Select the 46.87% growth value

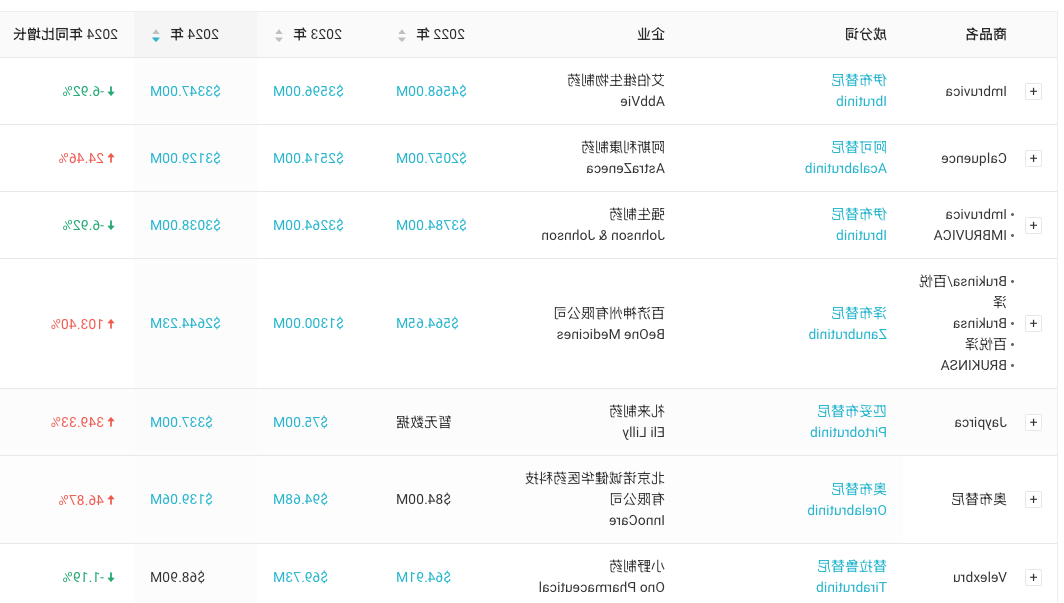tap(87, 500)
